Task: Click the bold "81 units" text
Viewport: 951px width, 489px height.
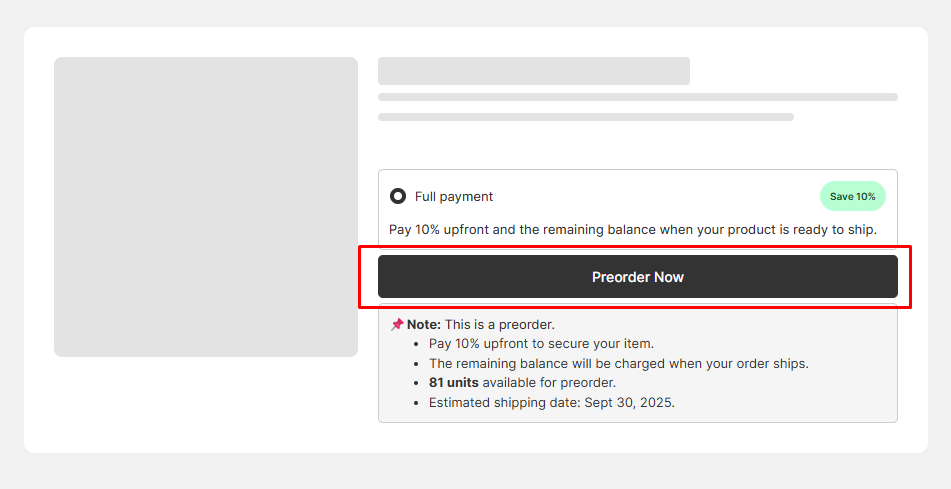Action: [454, 383]
